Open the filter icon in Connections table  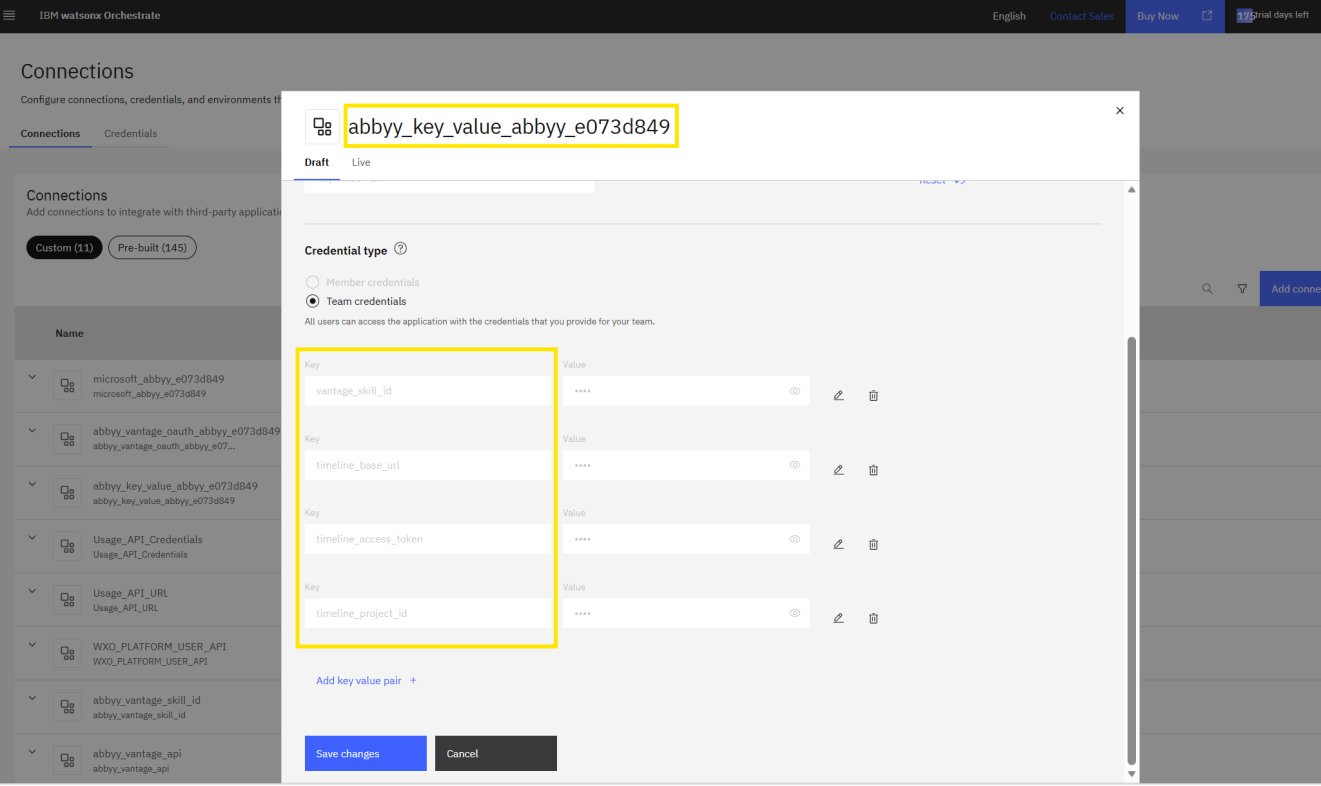[1242, 288]
